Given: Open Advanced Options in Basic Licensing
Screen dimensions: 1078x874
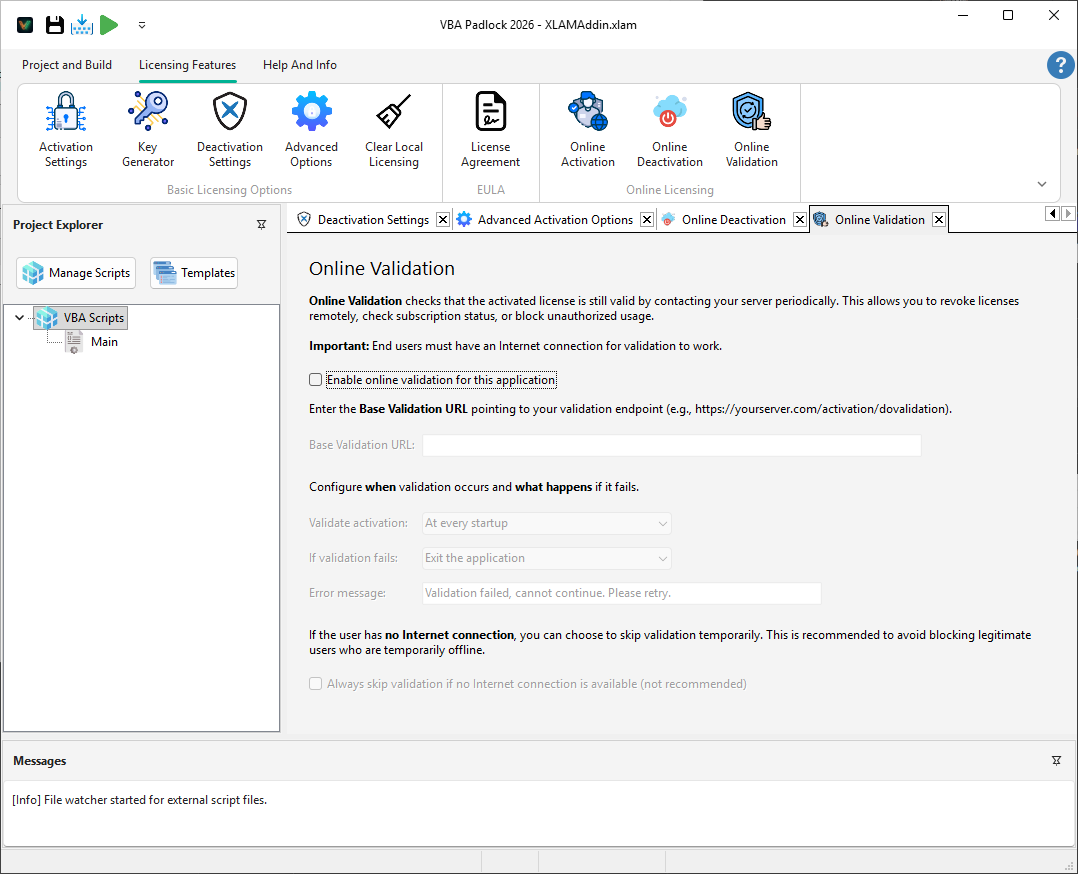Looking at the screenshot, I should 311,128.
